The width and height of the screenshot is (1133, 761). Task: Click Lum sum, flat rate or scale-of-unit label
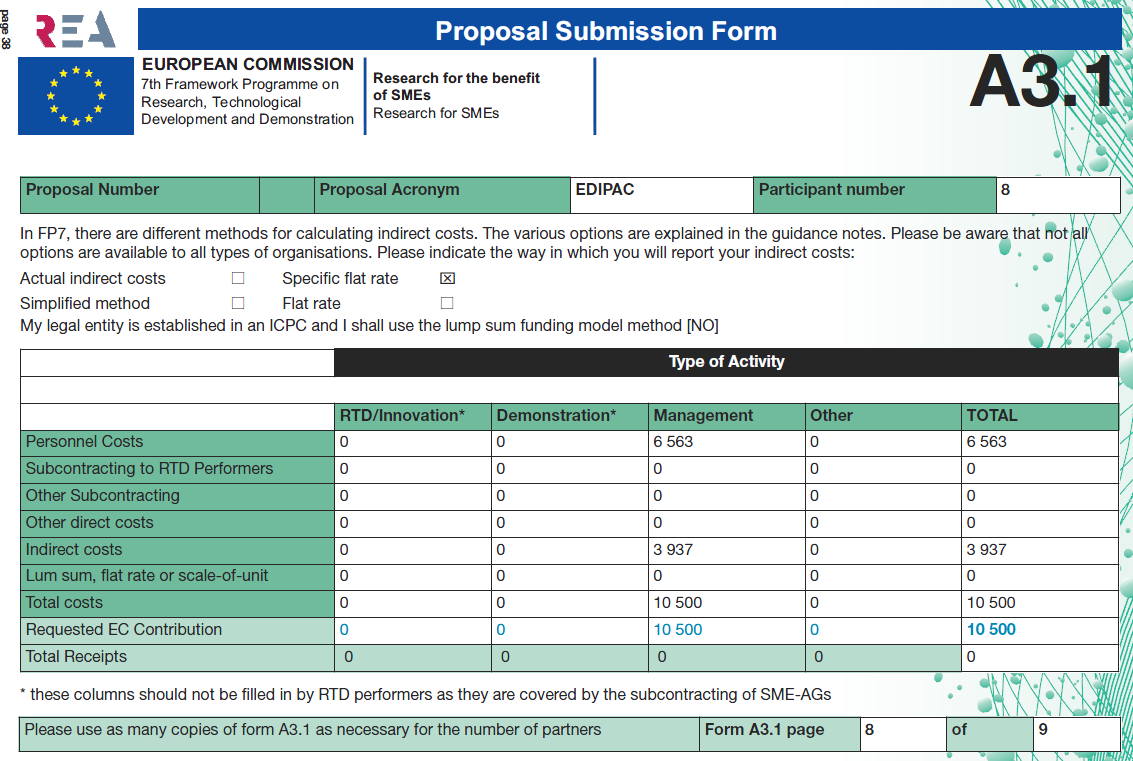click(x=177, y=576)
